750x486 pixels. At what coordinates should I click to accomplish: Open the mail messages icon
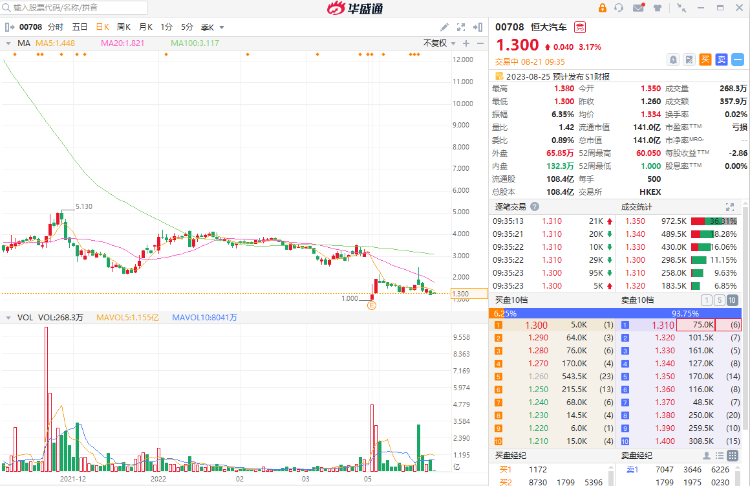click(x=639, y=8)
